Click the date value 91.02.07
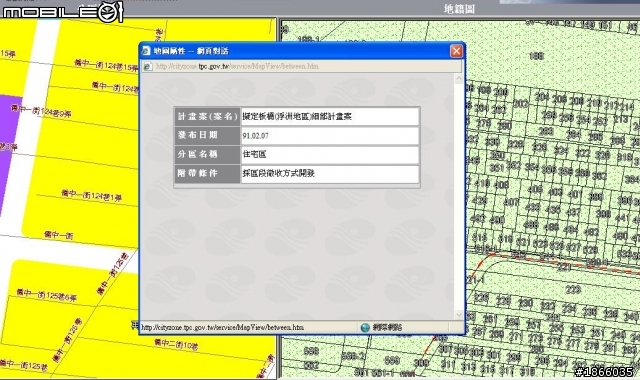Viewport: 640px width, 380px height. [x=256, y=136]
